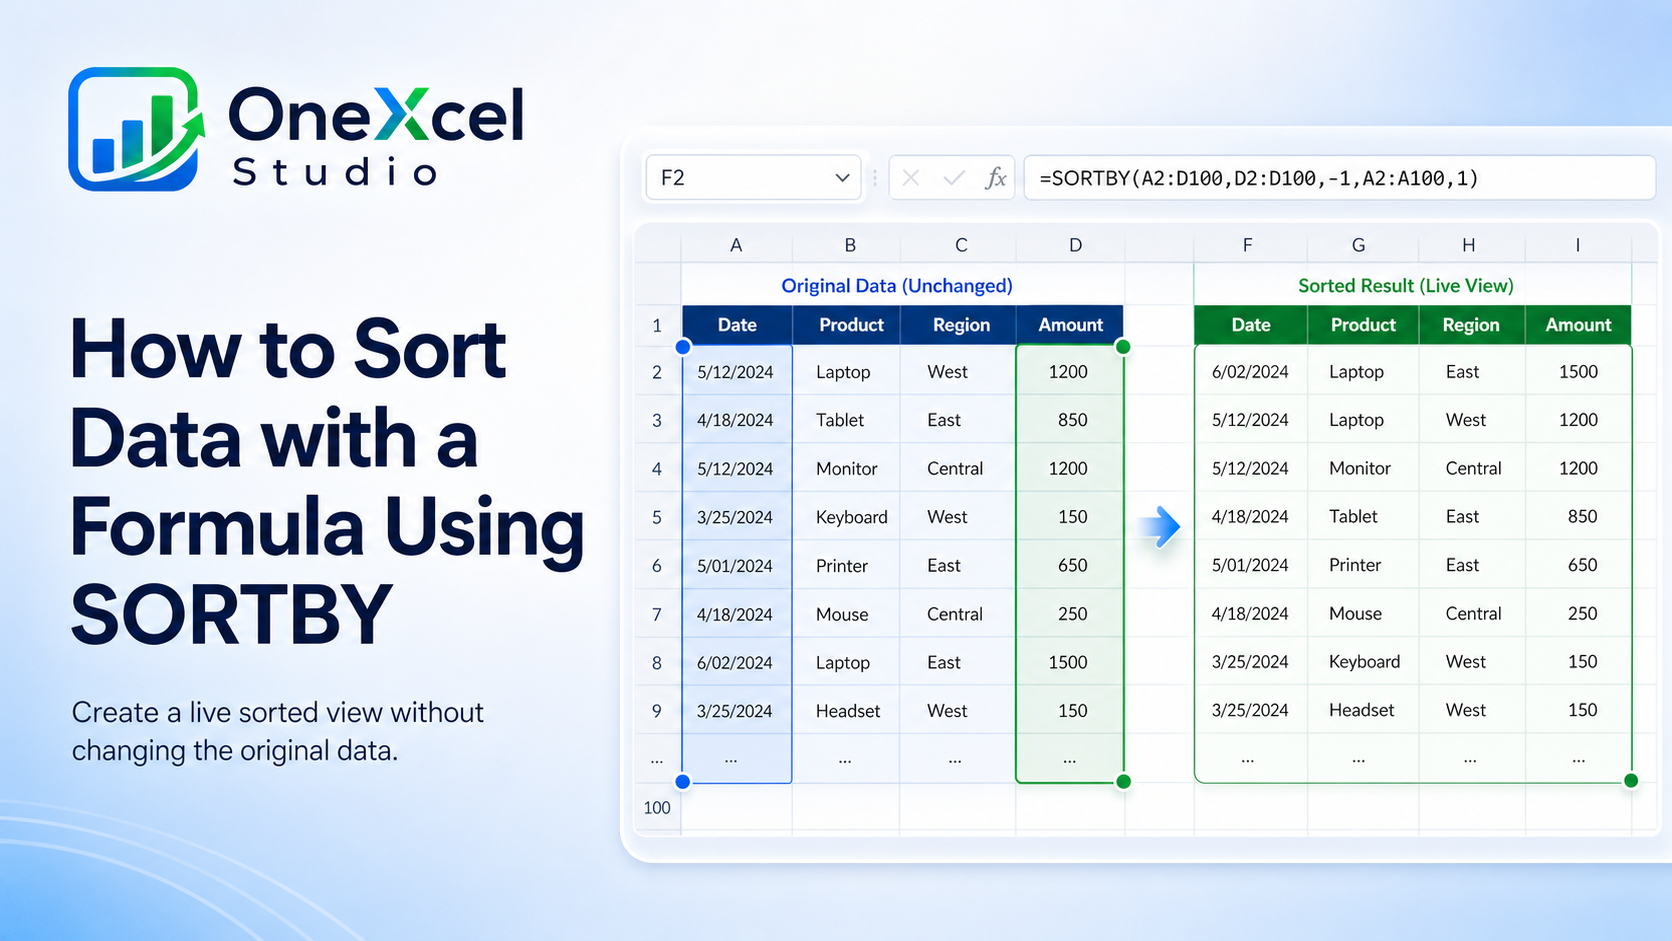Image resolution: width=1672 pixels, height=941 pixels.
Task: Select column header C
Action: 961,245
